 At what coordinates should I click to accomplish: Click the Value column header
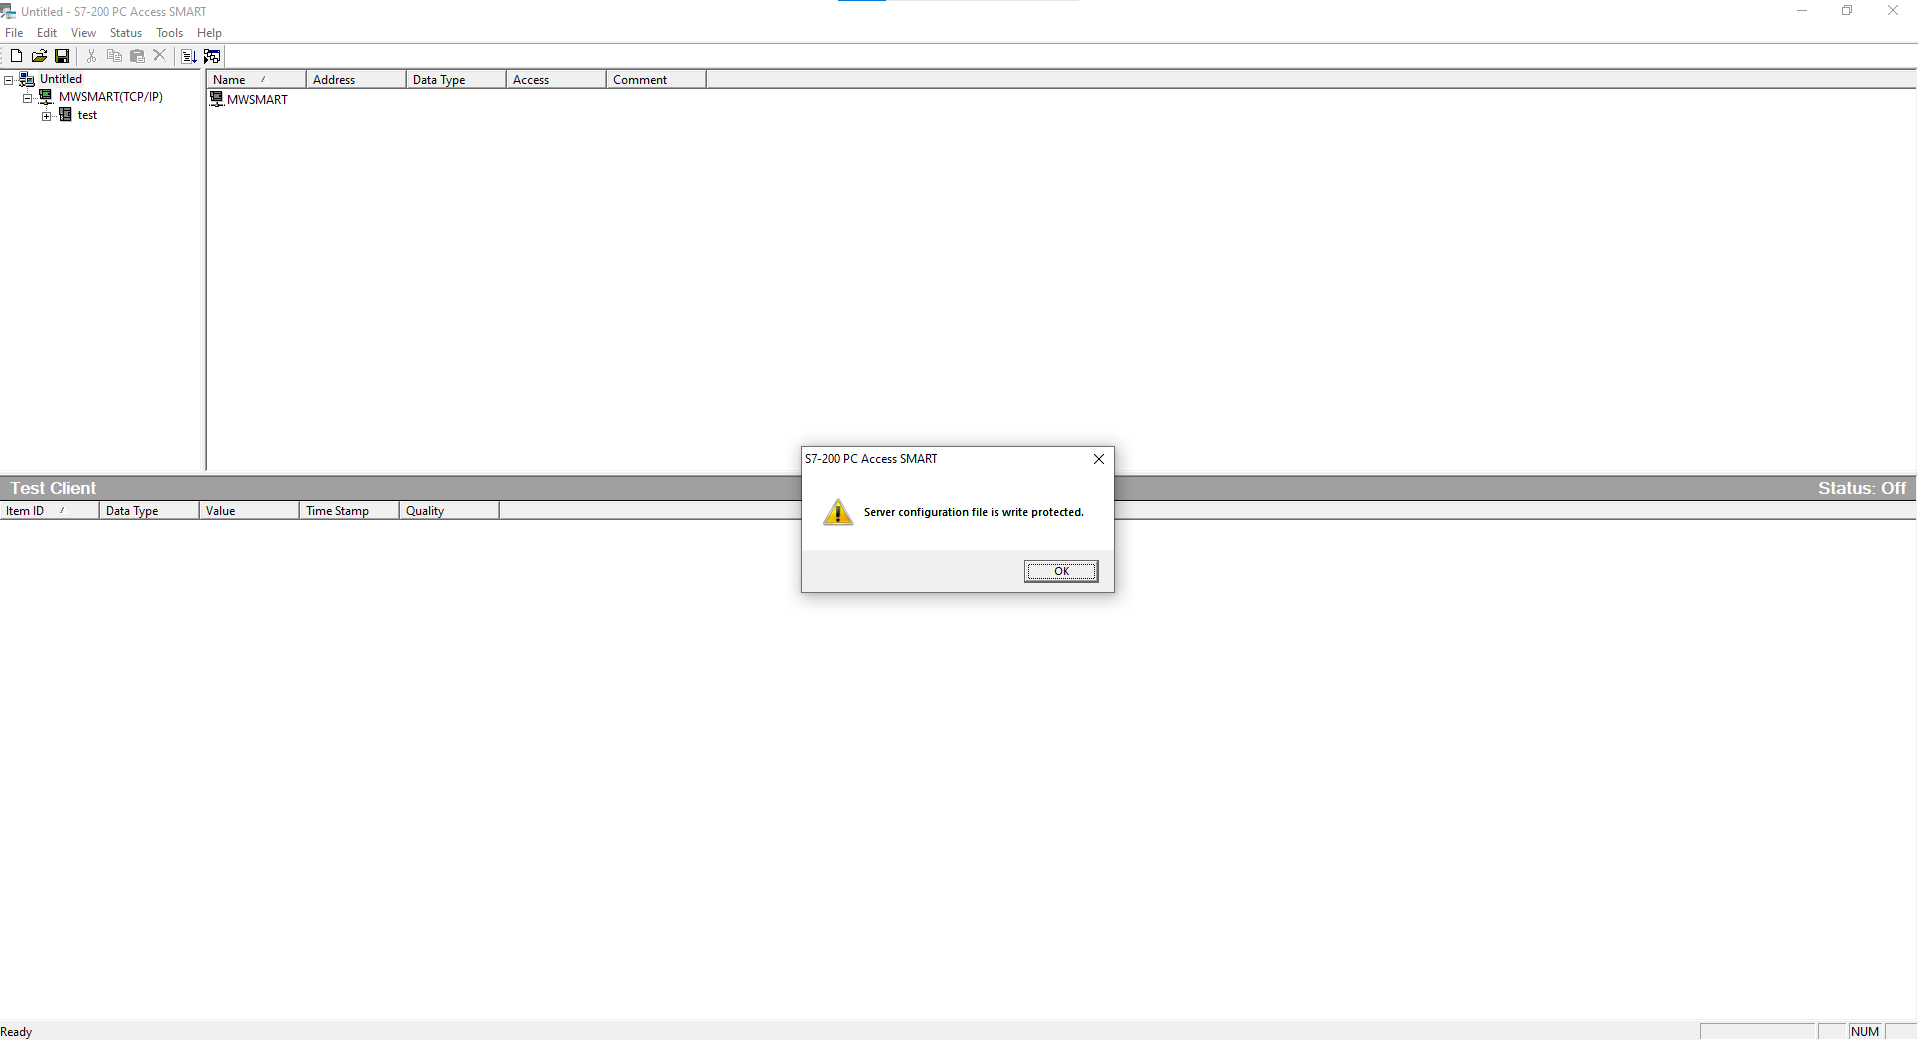[x=249, y=511]
